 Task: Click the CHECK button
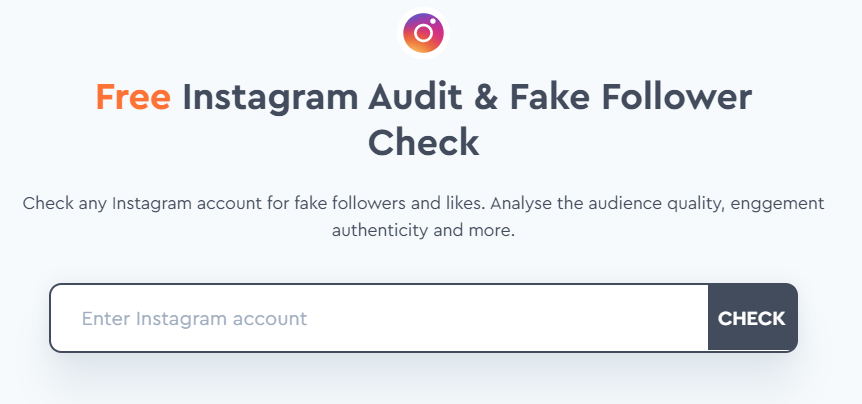(752, 318)
